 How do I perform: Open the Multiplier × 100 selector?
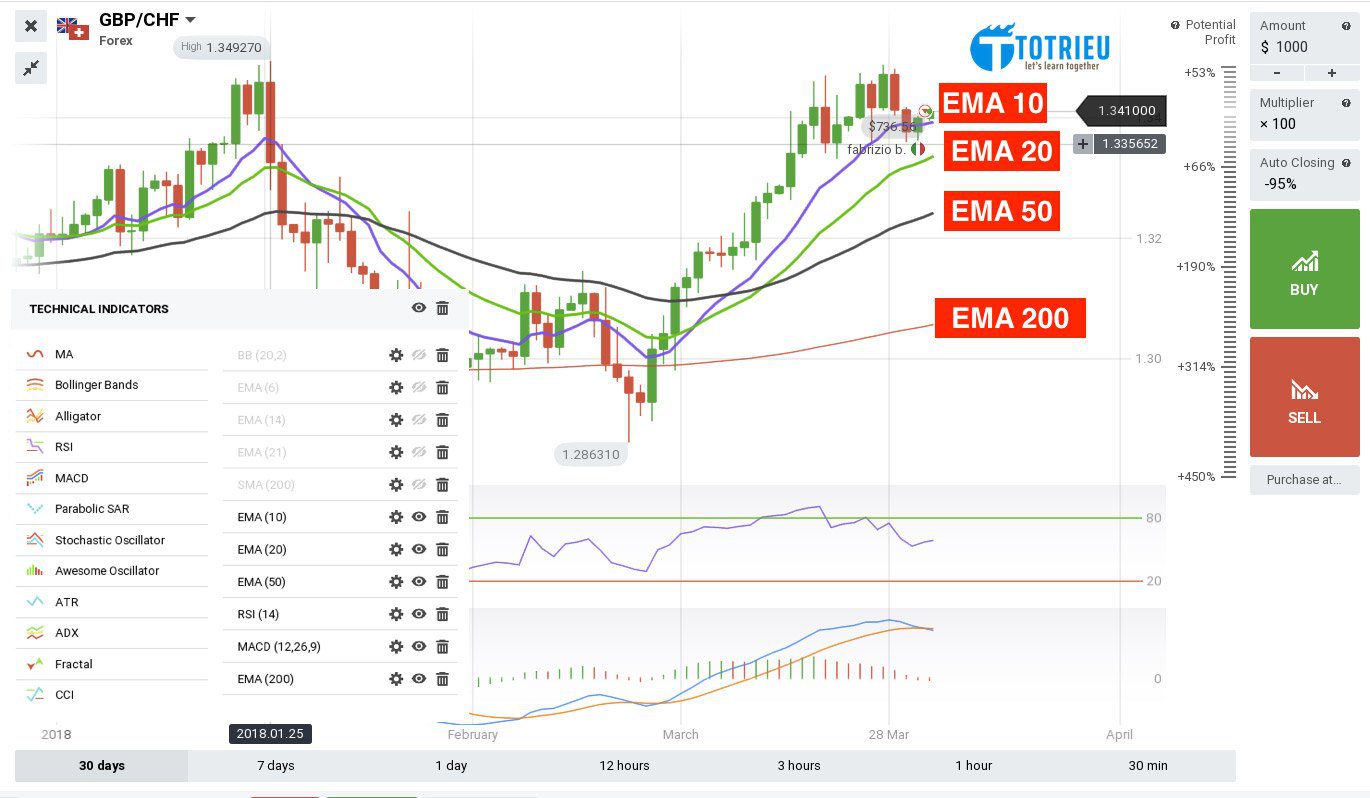coord(1304,114)
